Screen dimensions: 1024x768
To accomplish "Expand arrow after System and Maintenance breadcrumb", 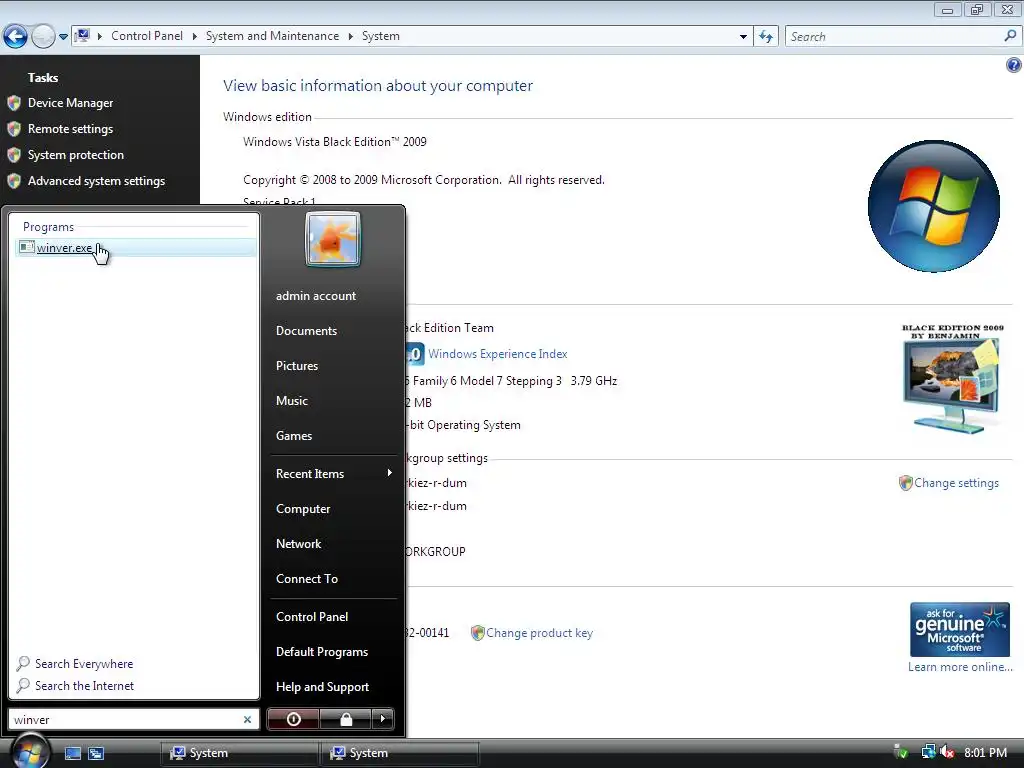I will [351, 36].
